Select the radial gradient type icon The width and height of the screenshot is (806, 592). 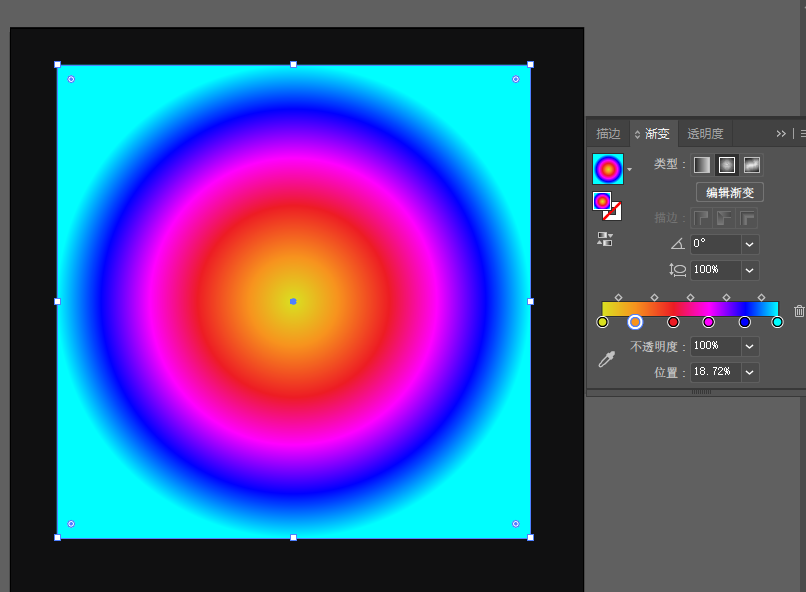(x=727, y=165)
